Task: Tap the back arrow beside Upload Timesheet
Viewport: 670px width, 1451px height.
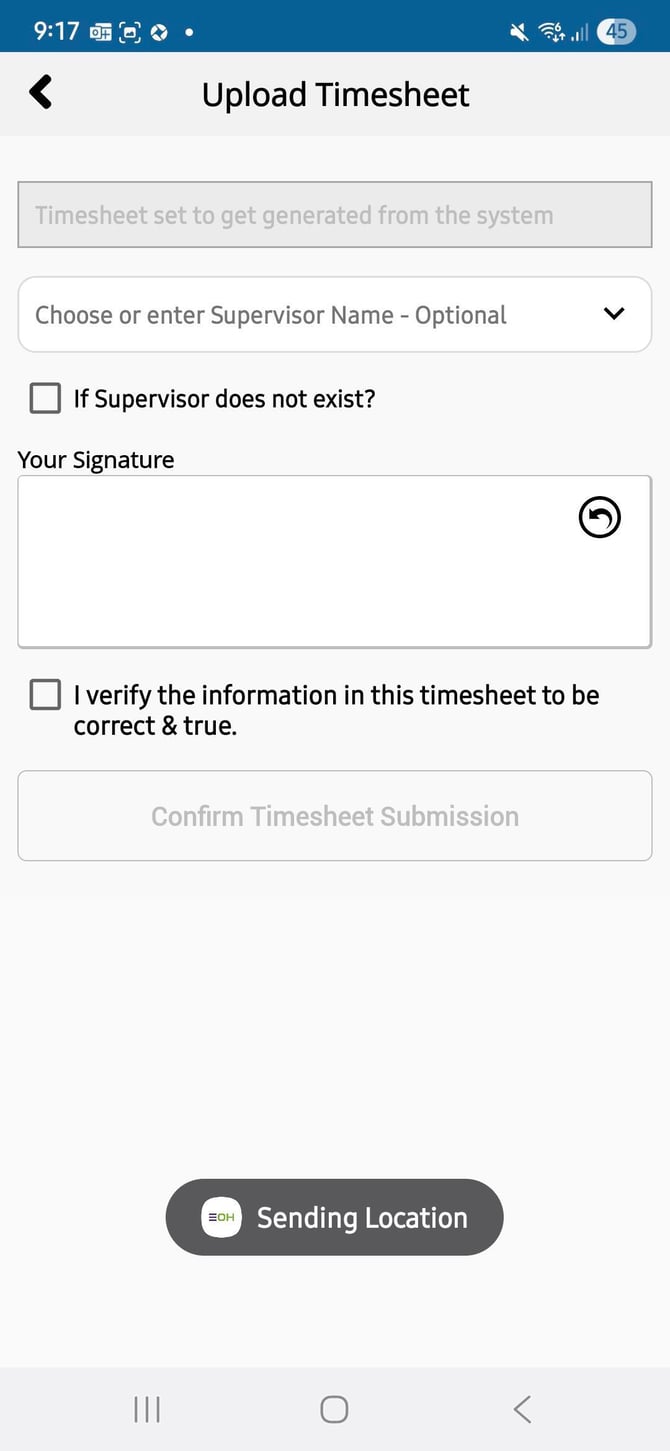Action: [40, 93]
